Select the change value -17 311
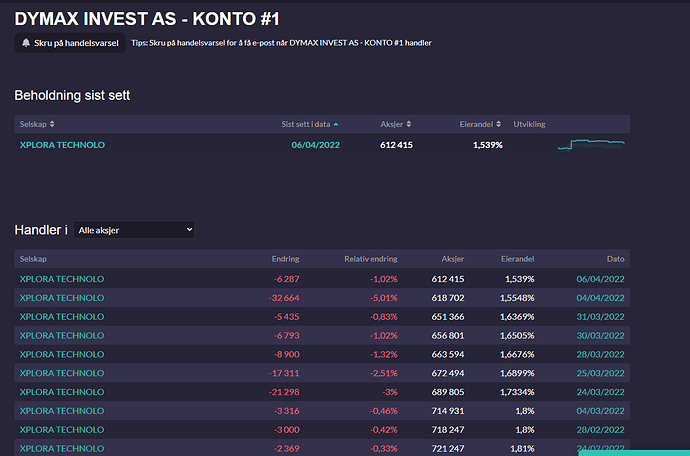The height and width of the screenshot is (456, 690). (284, 373)
